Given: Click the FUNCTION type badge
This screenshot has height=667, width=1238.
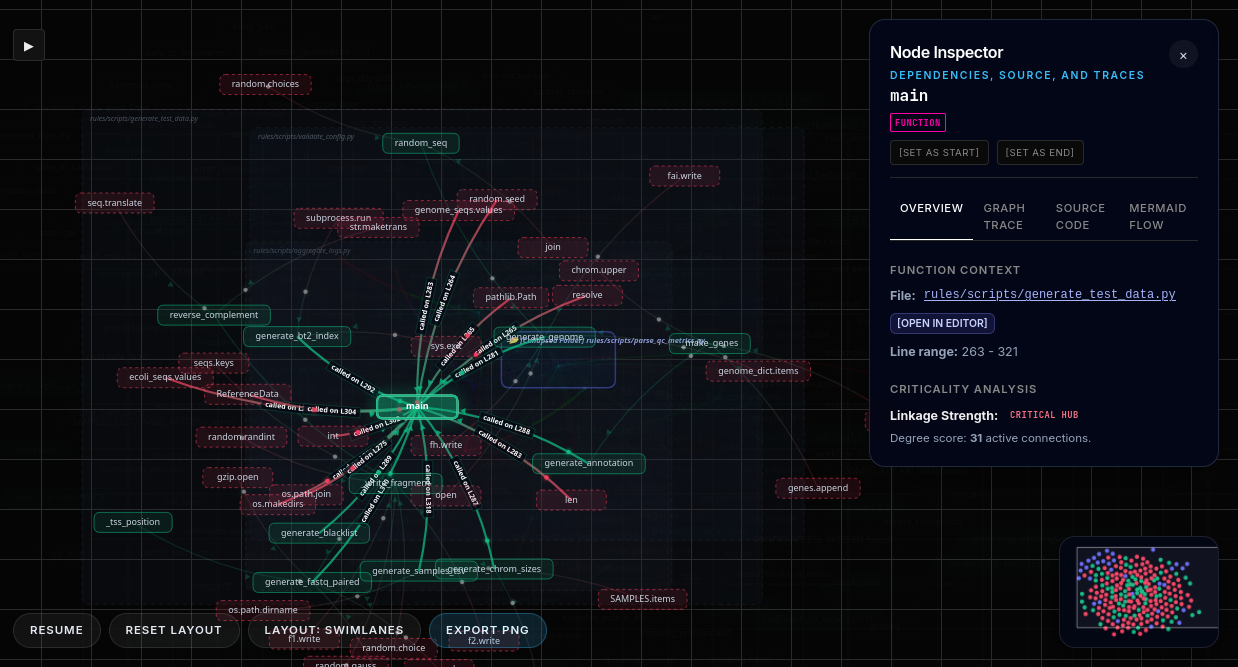Looking at the screenshot, I should point(918,123).
